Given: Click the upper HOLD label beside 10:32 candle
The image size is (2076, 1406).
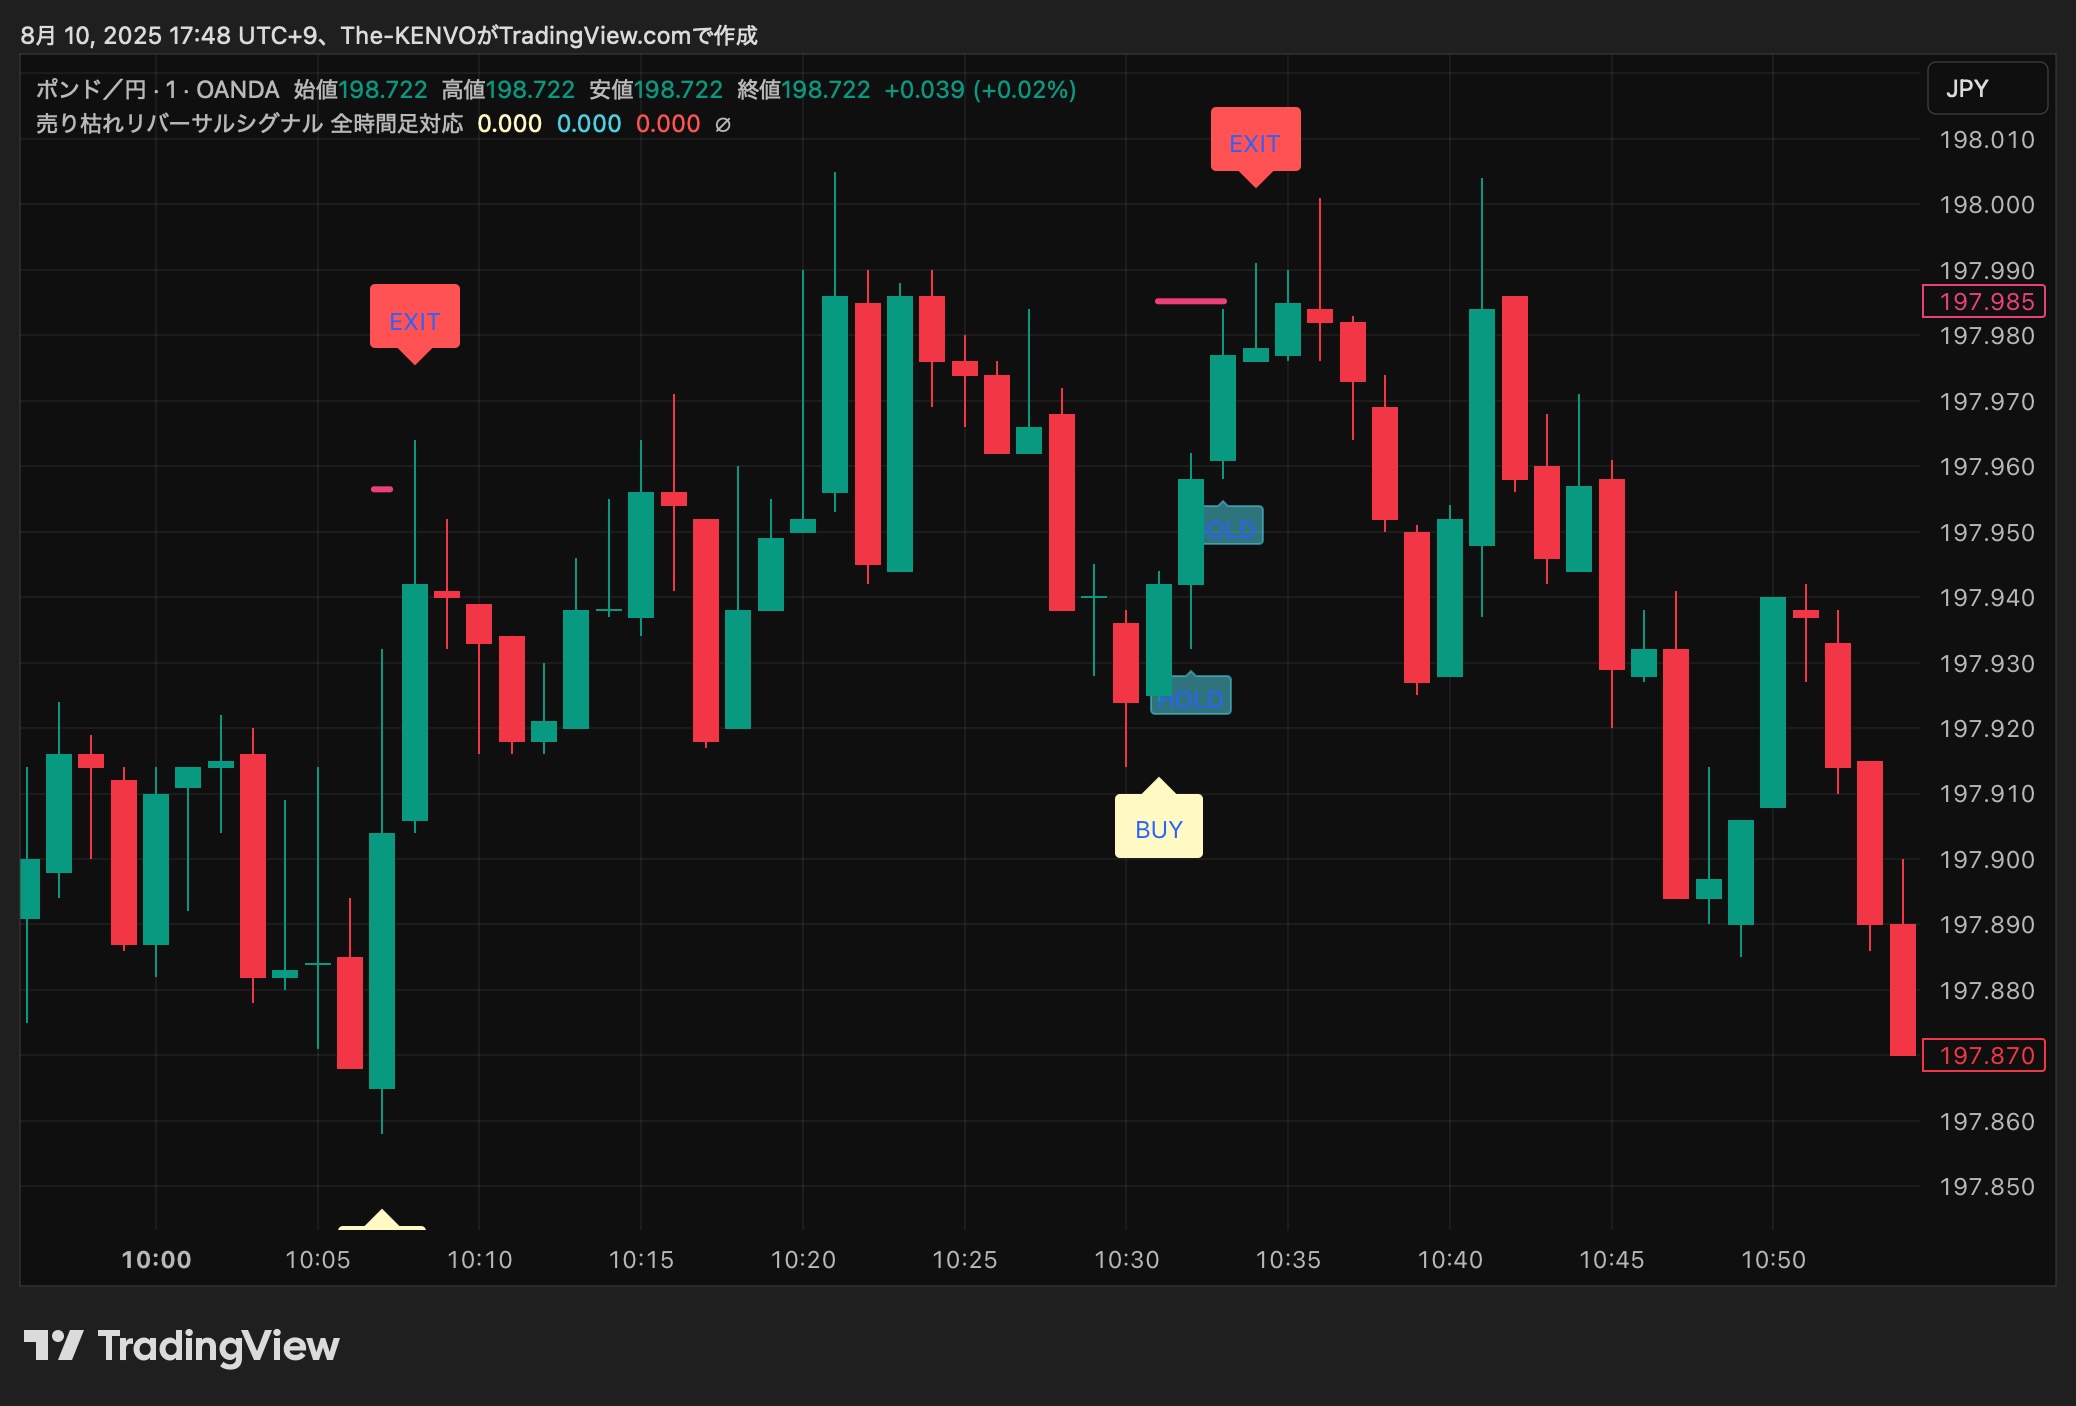Looking at the screenshot, I should (x=1236, y=527).
